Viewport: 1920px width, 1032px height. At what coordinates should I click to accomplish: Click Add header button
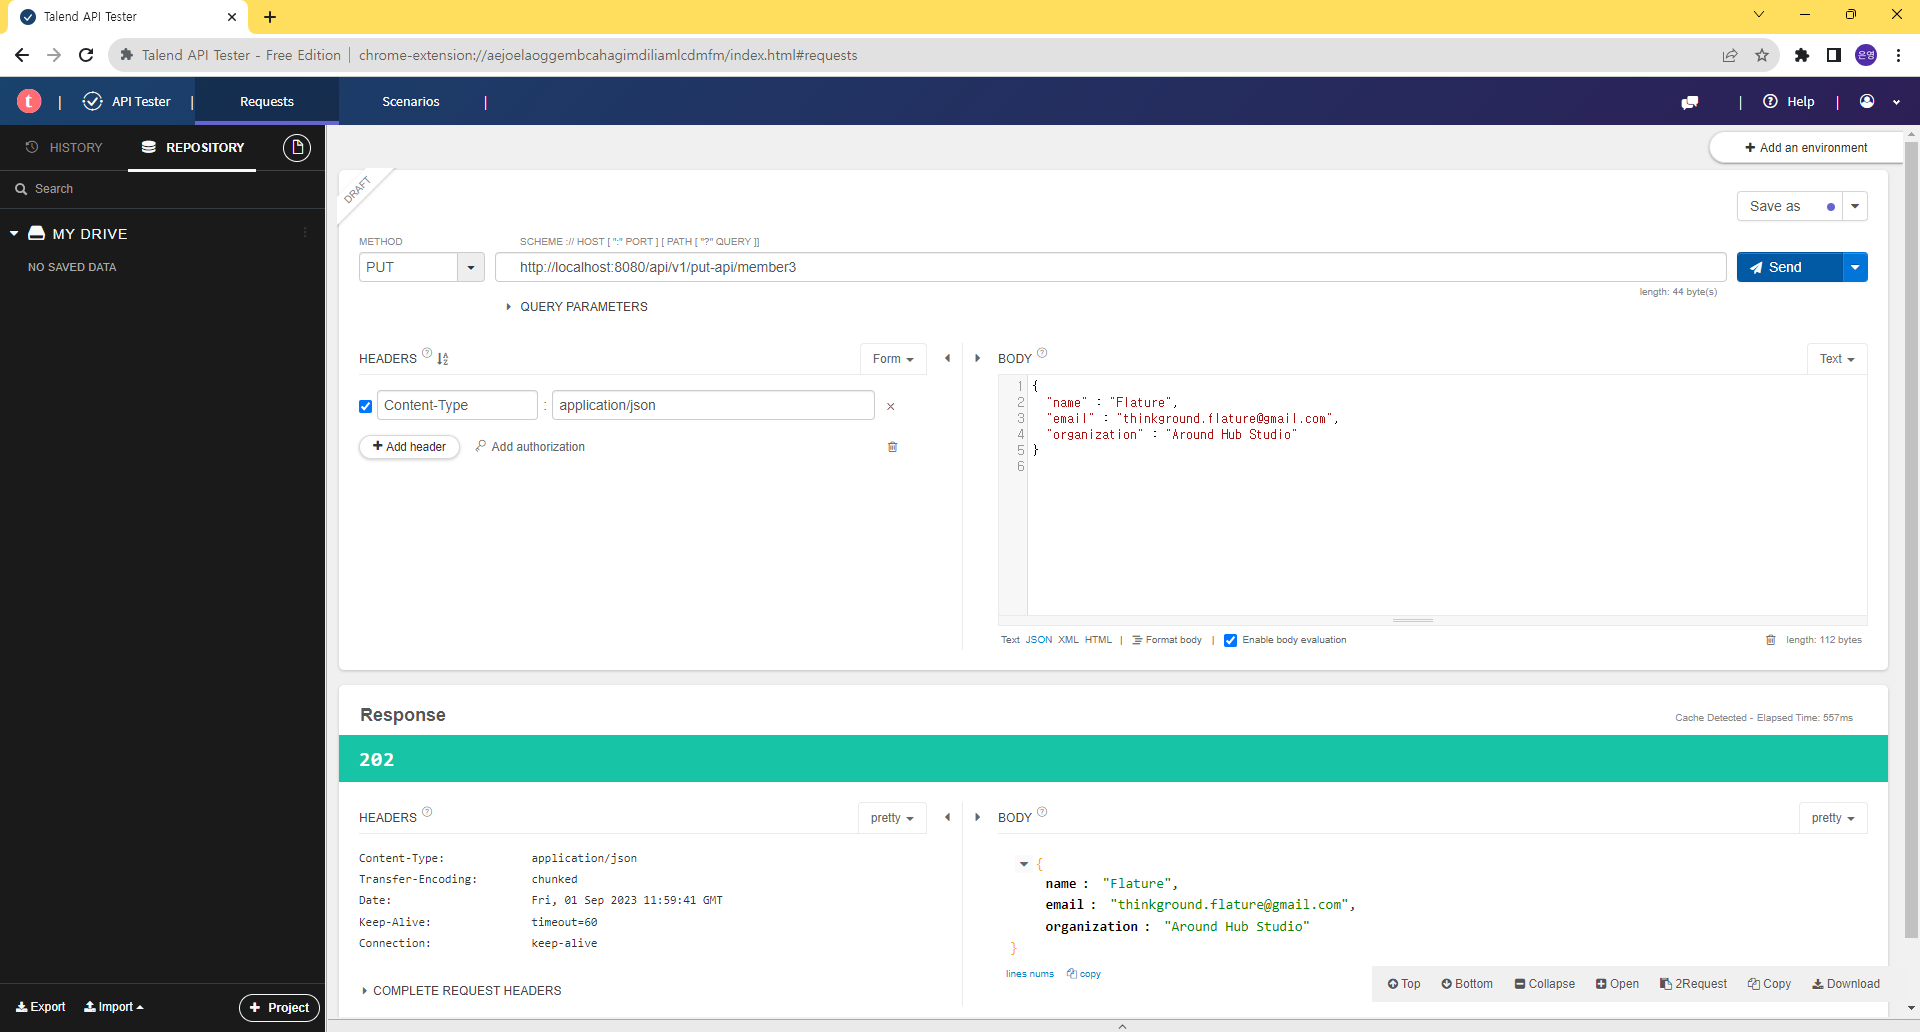(409, 447)
